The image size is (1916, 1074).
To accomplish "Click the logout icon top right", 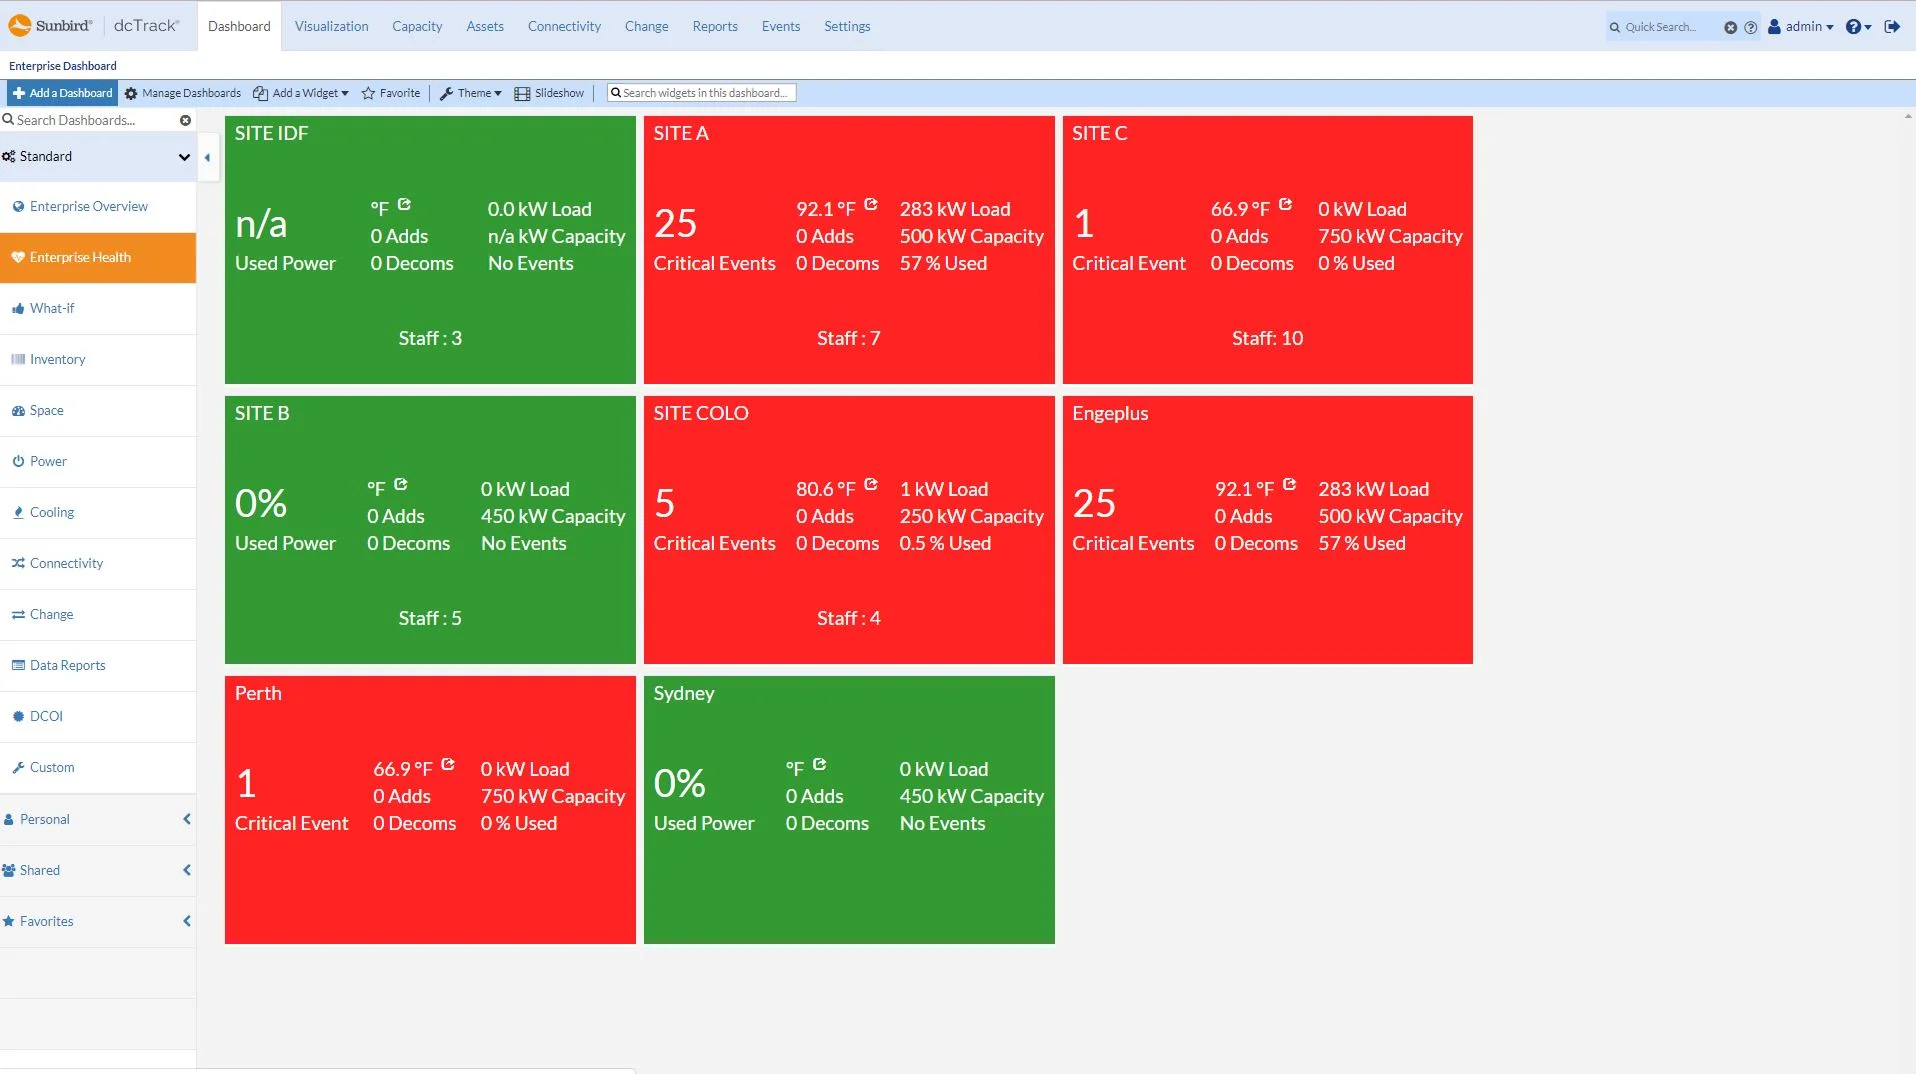I will click(x=1893, y=27).
